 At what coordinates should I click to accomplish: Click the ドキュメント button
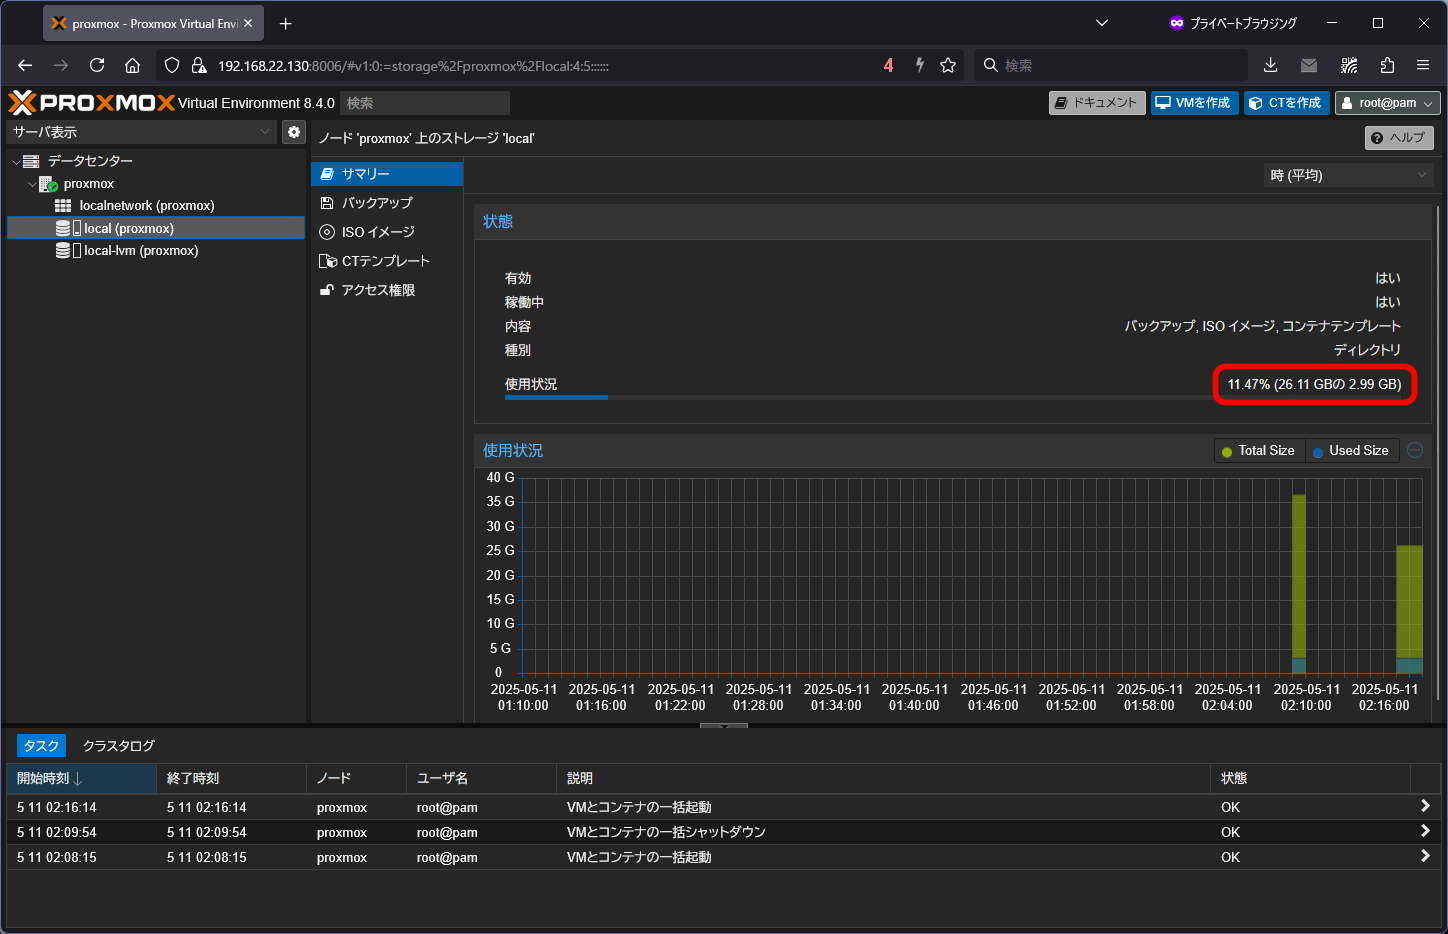point(1097,103)
